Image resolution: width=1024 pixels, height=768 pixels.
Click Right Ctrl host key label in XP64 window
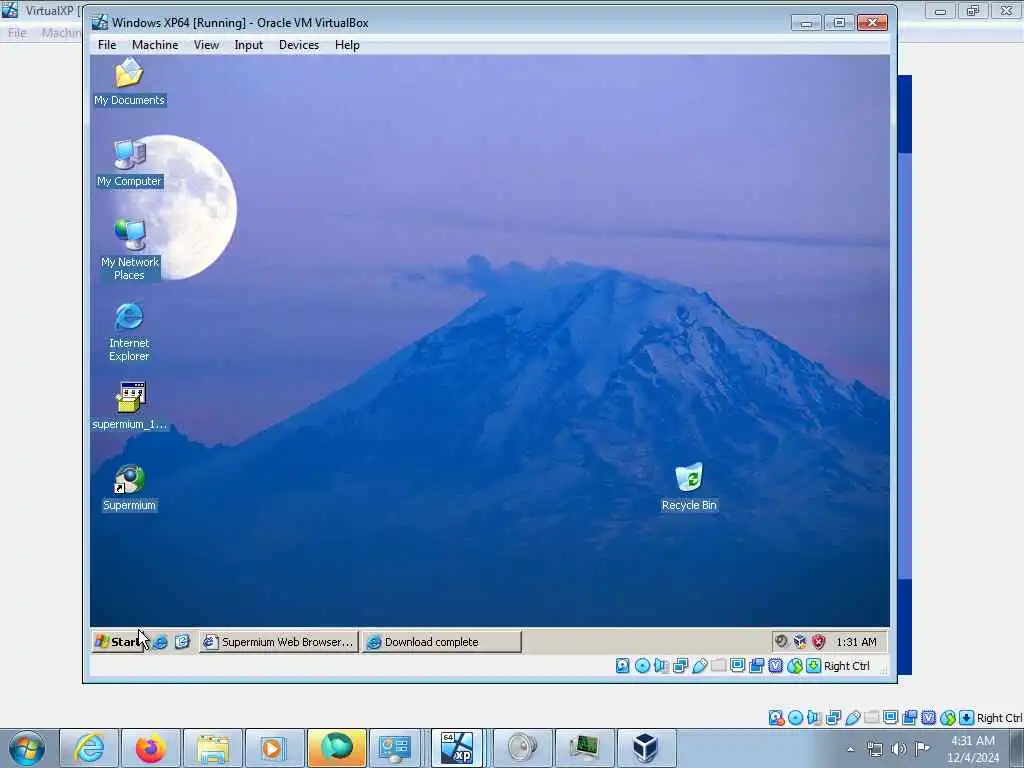click(846, 665)
